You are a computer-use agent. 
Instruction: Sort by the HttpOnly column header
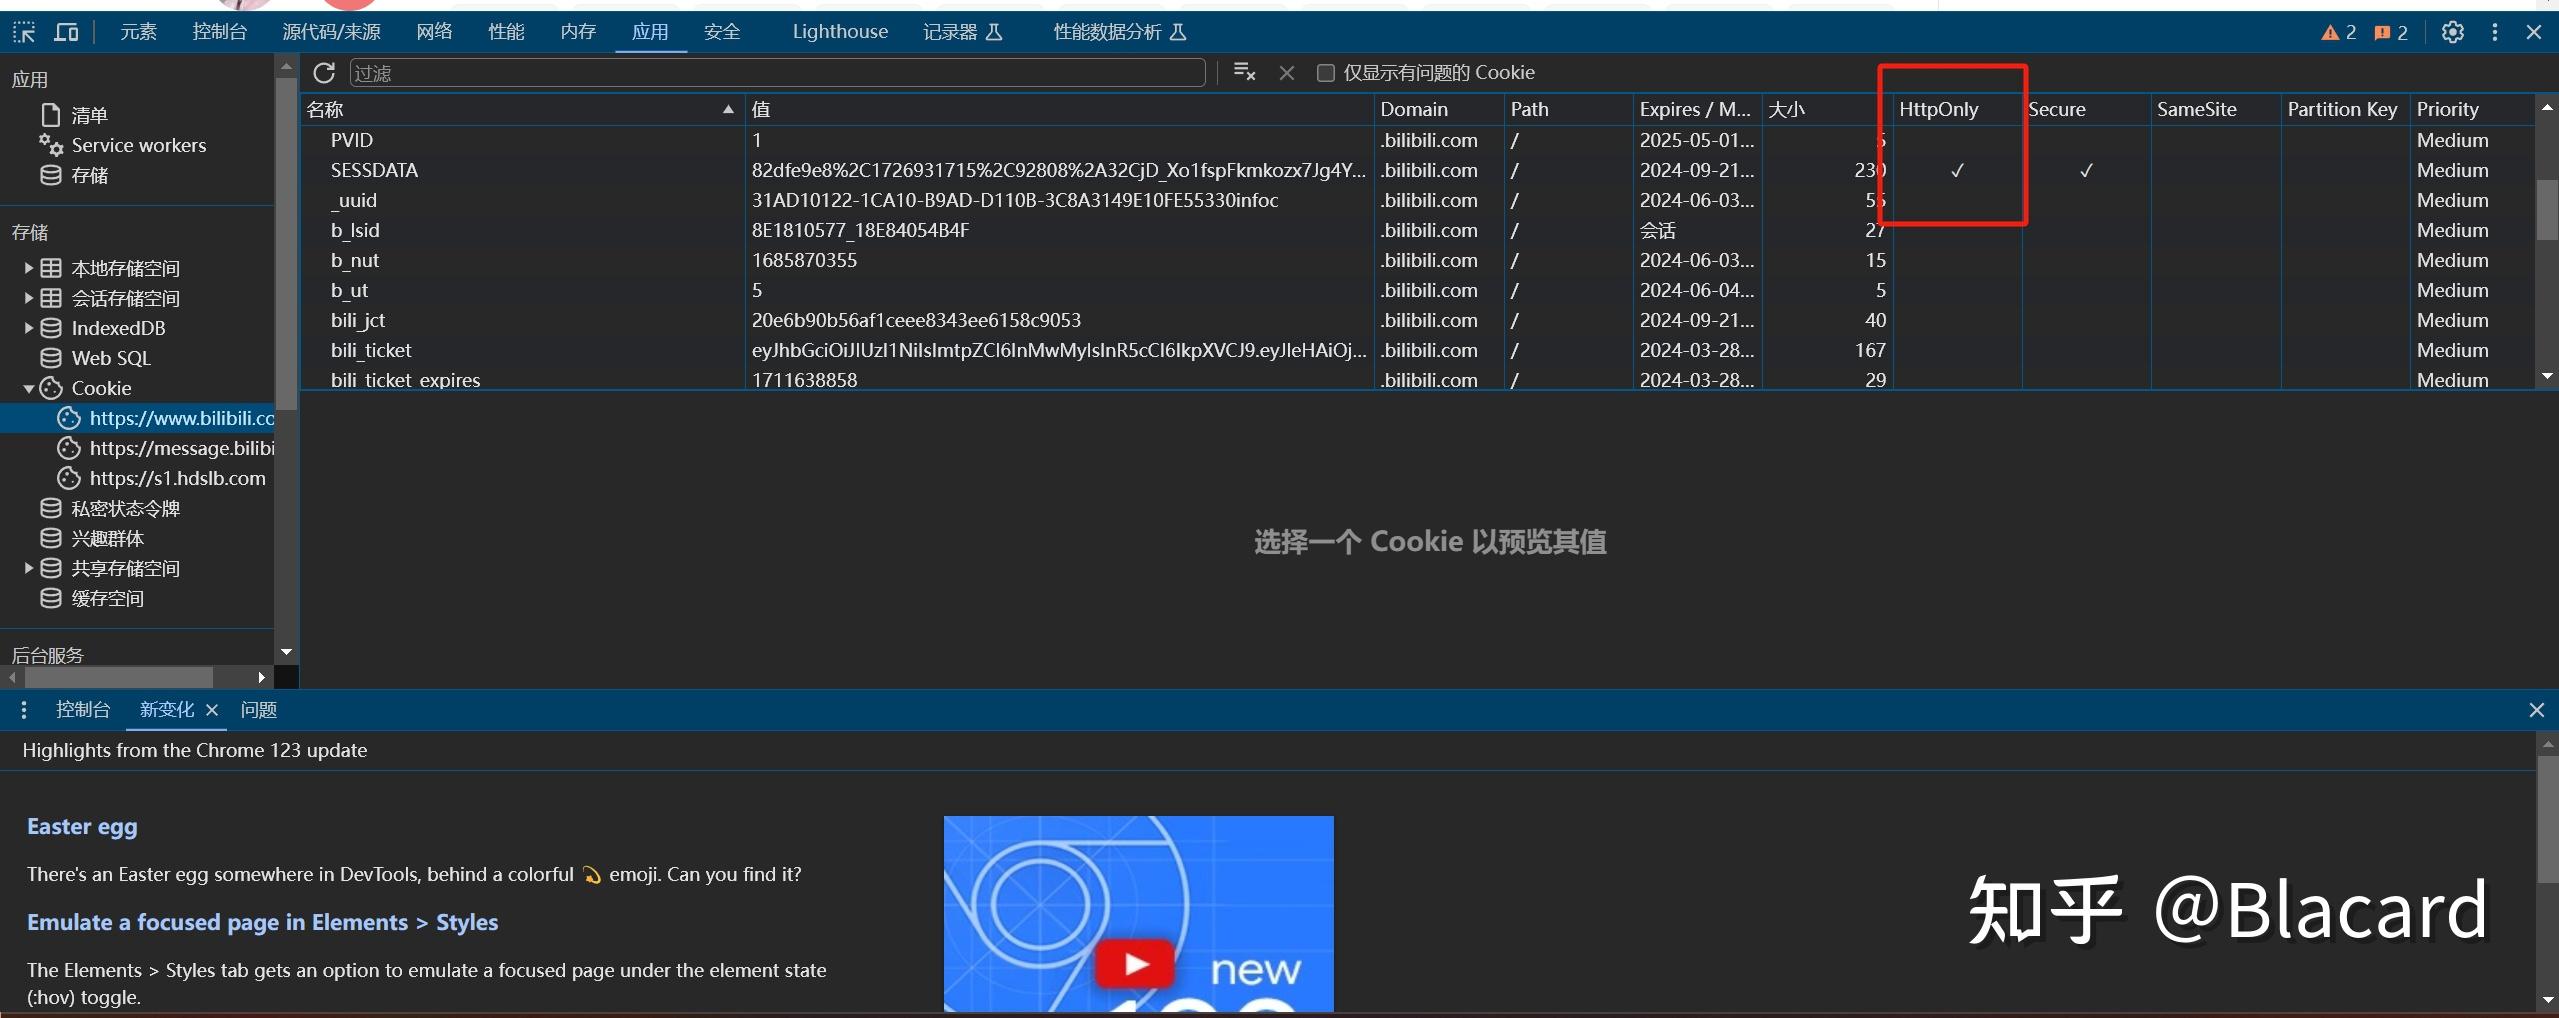click(1956, 109)
